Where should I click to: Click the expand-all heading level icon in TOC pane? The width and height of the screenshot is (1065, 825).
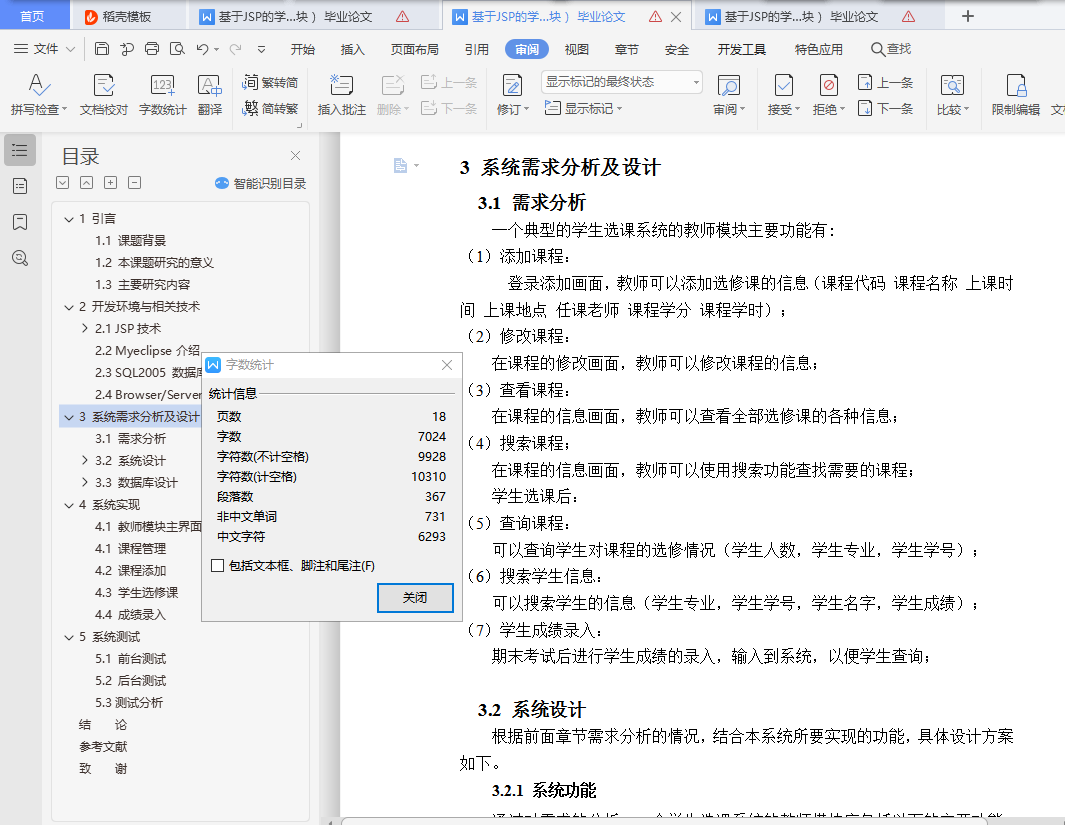pos(111,183)
